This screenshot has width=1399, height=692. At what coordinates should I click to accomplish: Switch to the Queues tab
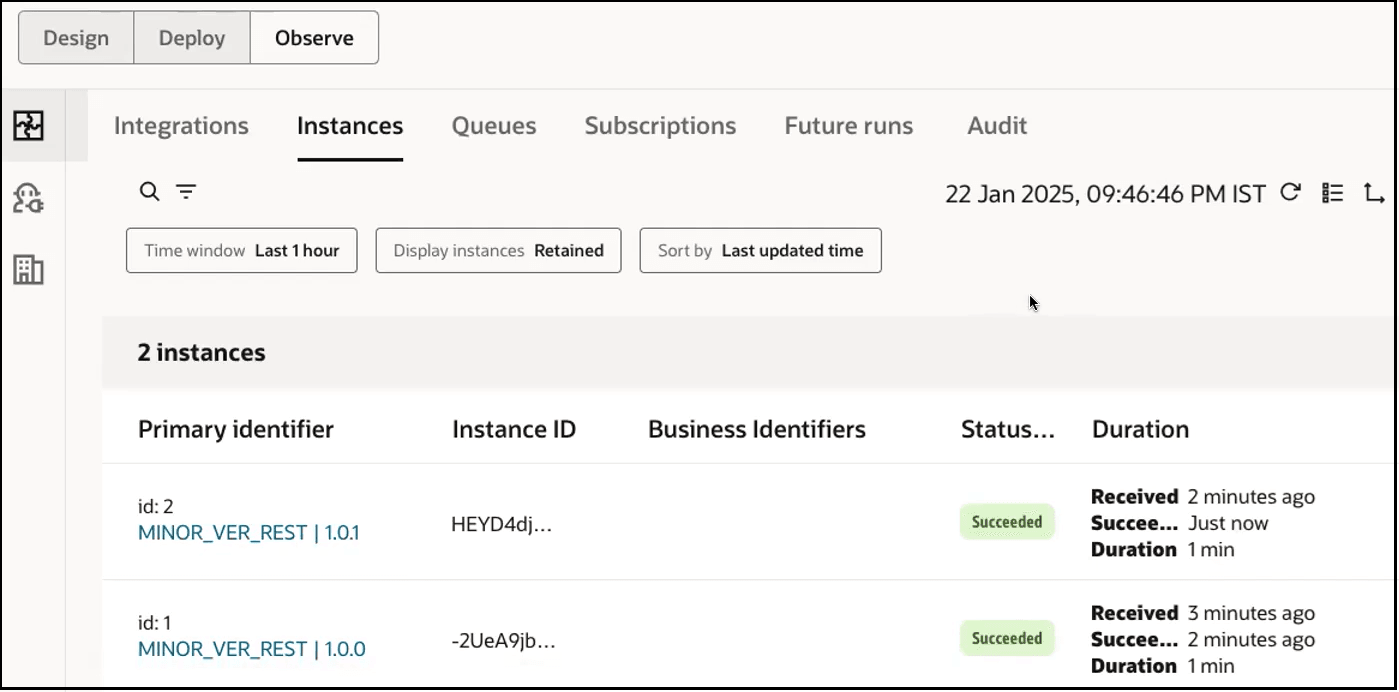pyautogui.click(x=493, y=126)
